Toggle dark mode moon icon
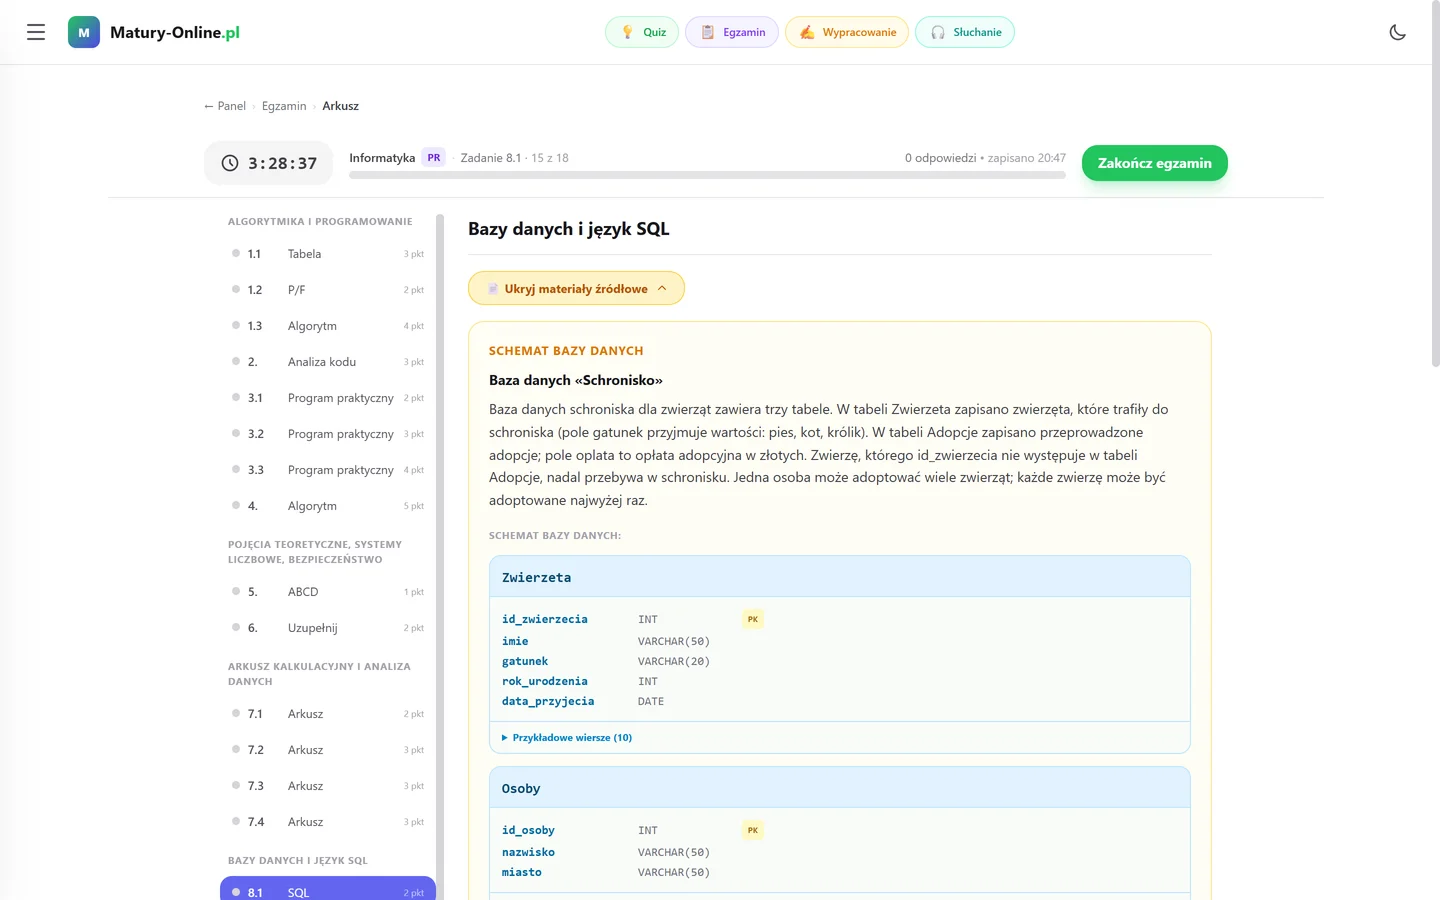Viewport: 1440px width, 900px height. click(1398, 32)
